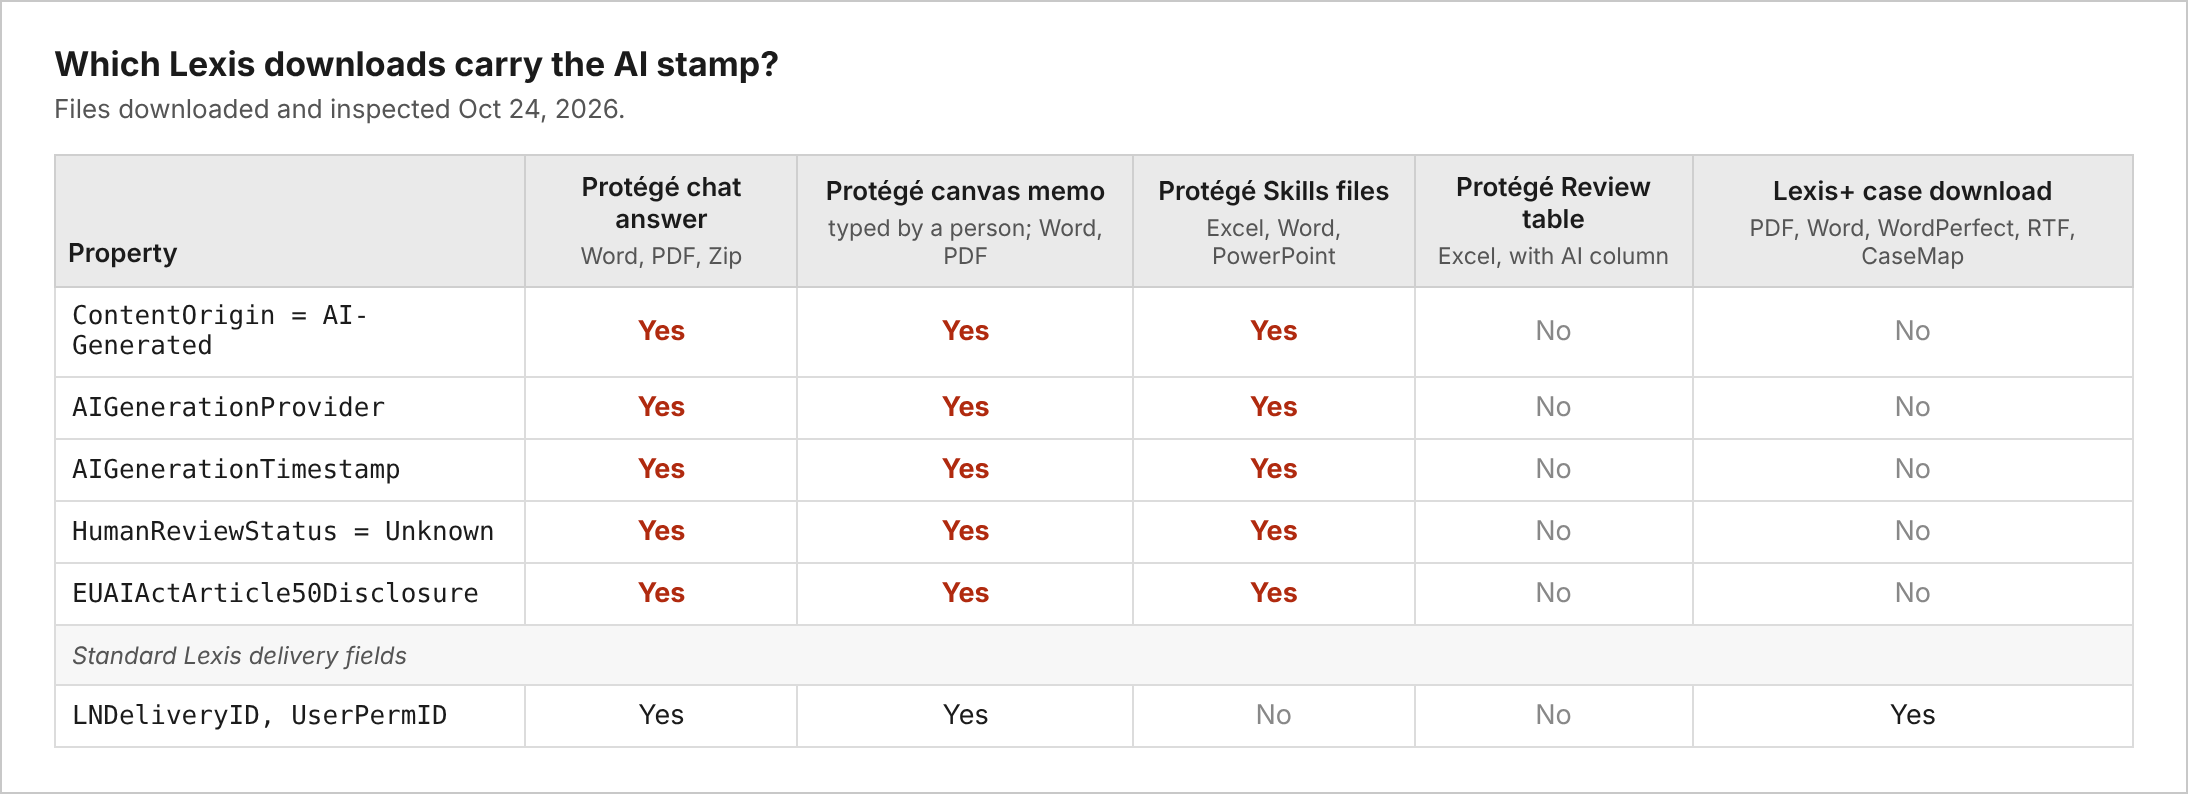Select the 'Protégé Review table' column header
This screenshot has height=794, width=2188.
click(x=1553, y=203)
